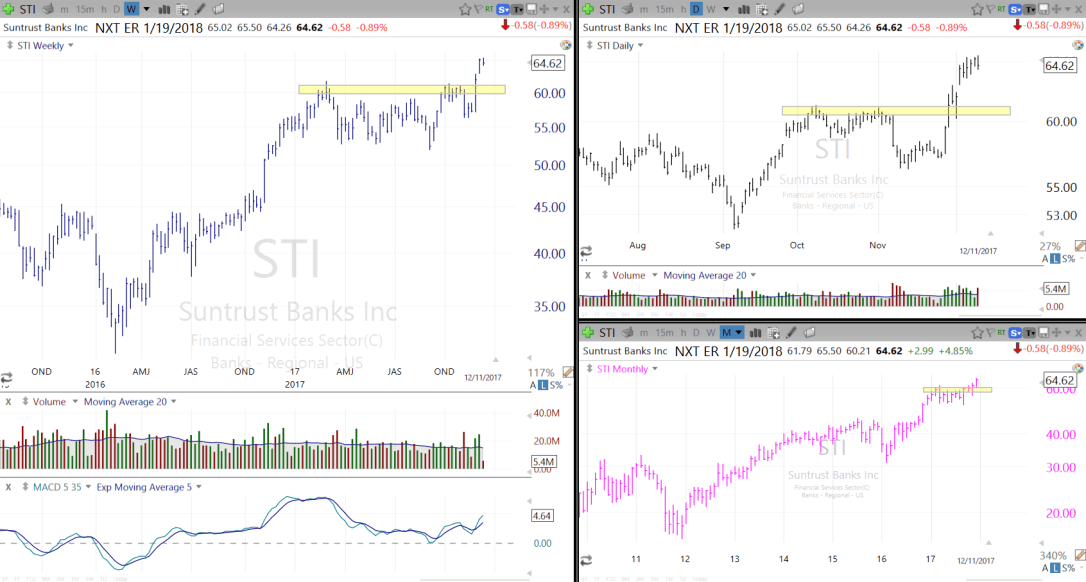Screen dimensions: 1086x582
Task: Expand the STI Weekly plot dropdown
Action: (70, 45)
